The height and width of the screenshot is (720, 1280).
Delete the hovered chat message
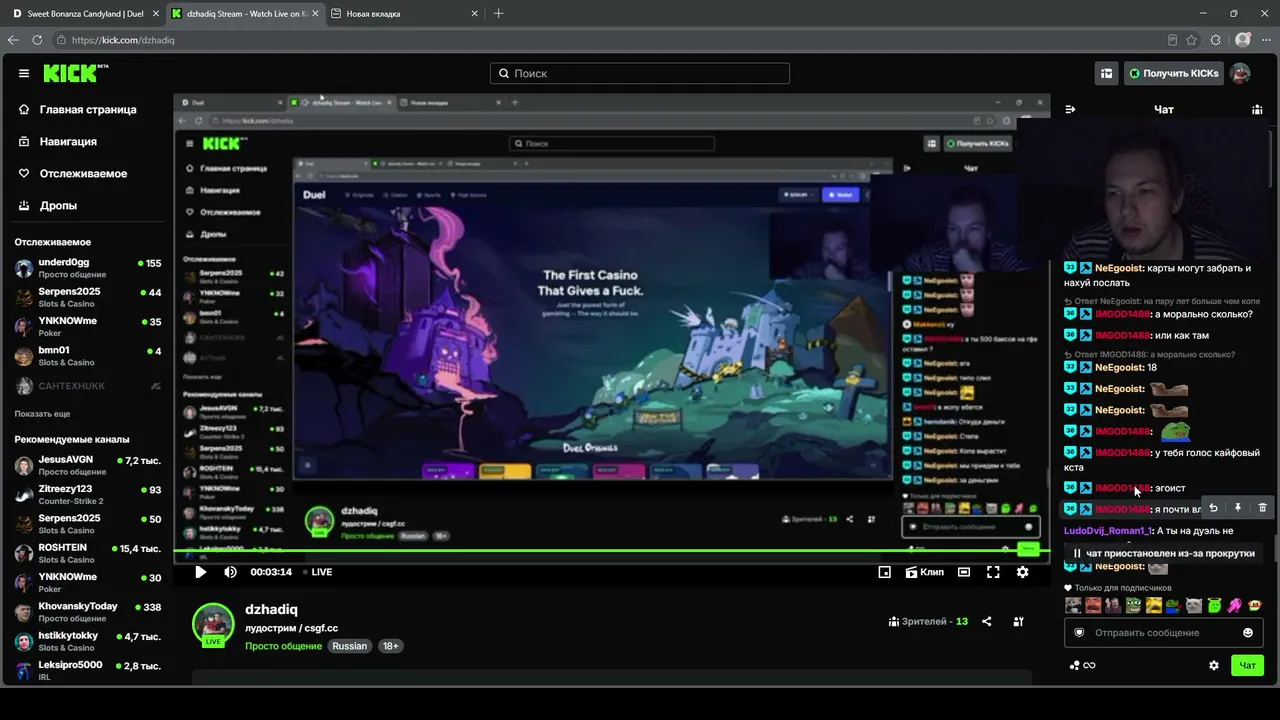point(1262,508)
